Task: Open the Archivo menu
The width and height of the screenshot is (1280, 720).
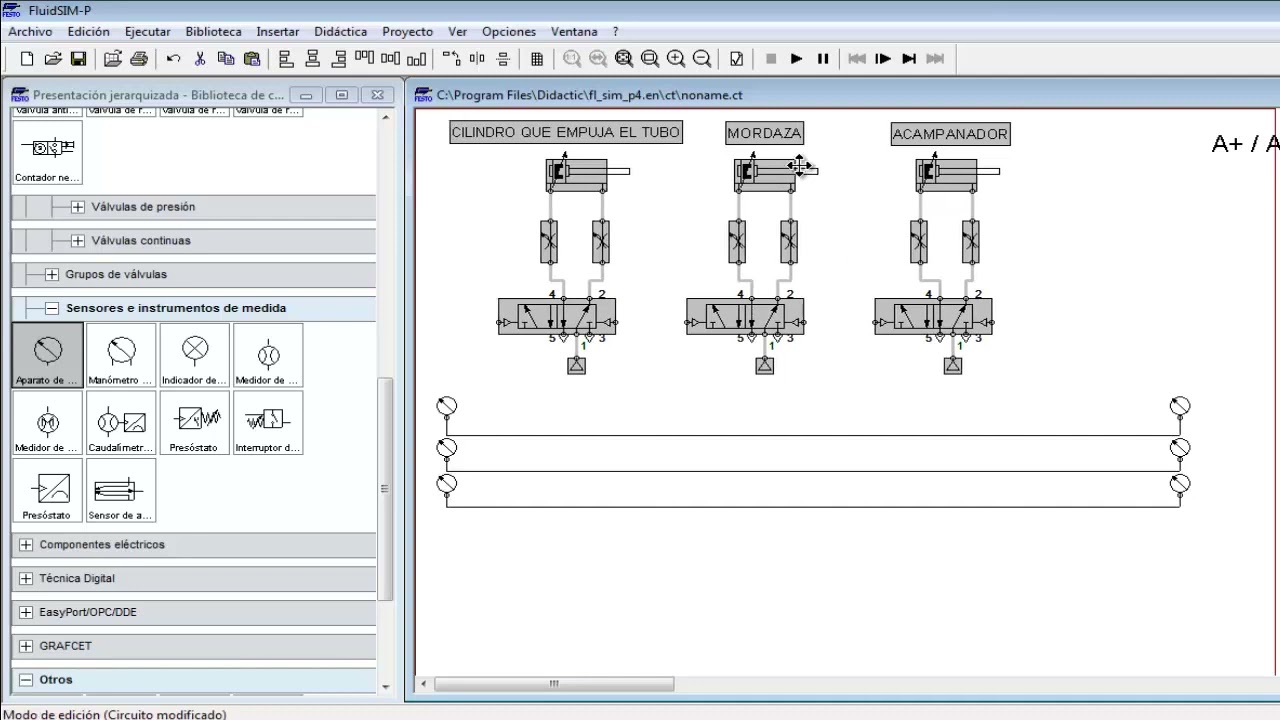Action: [30, 32]
